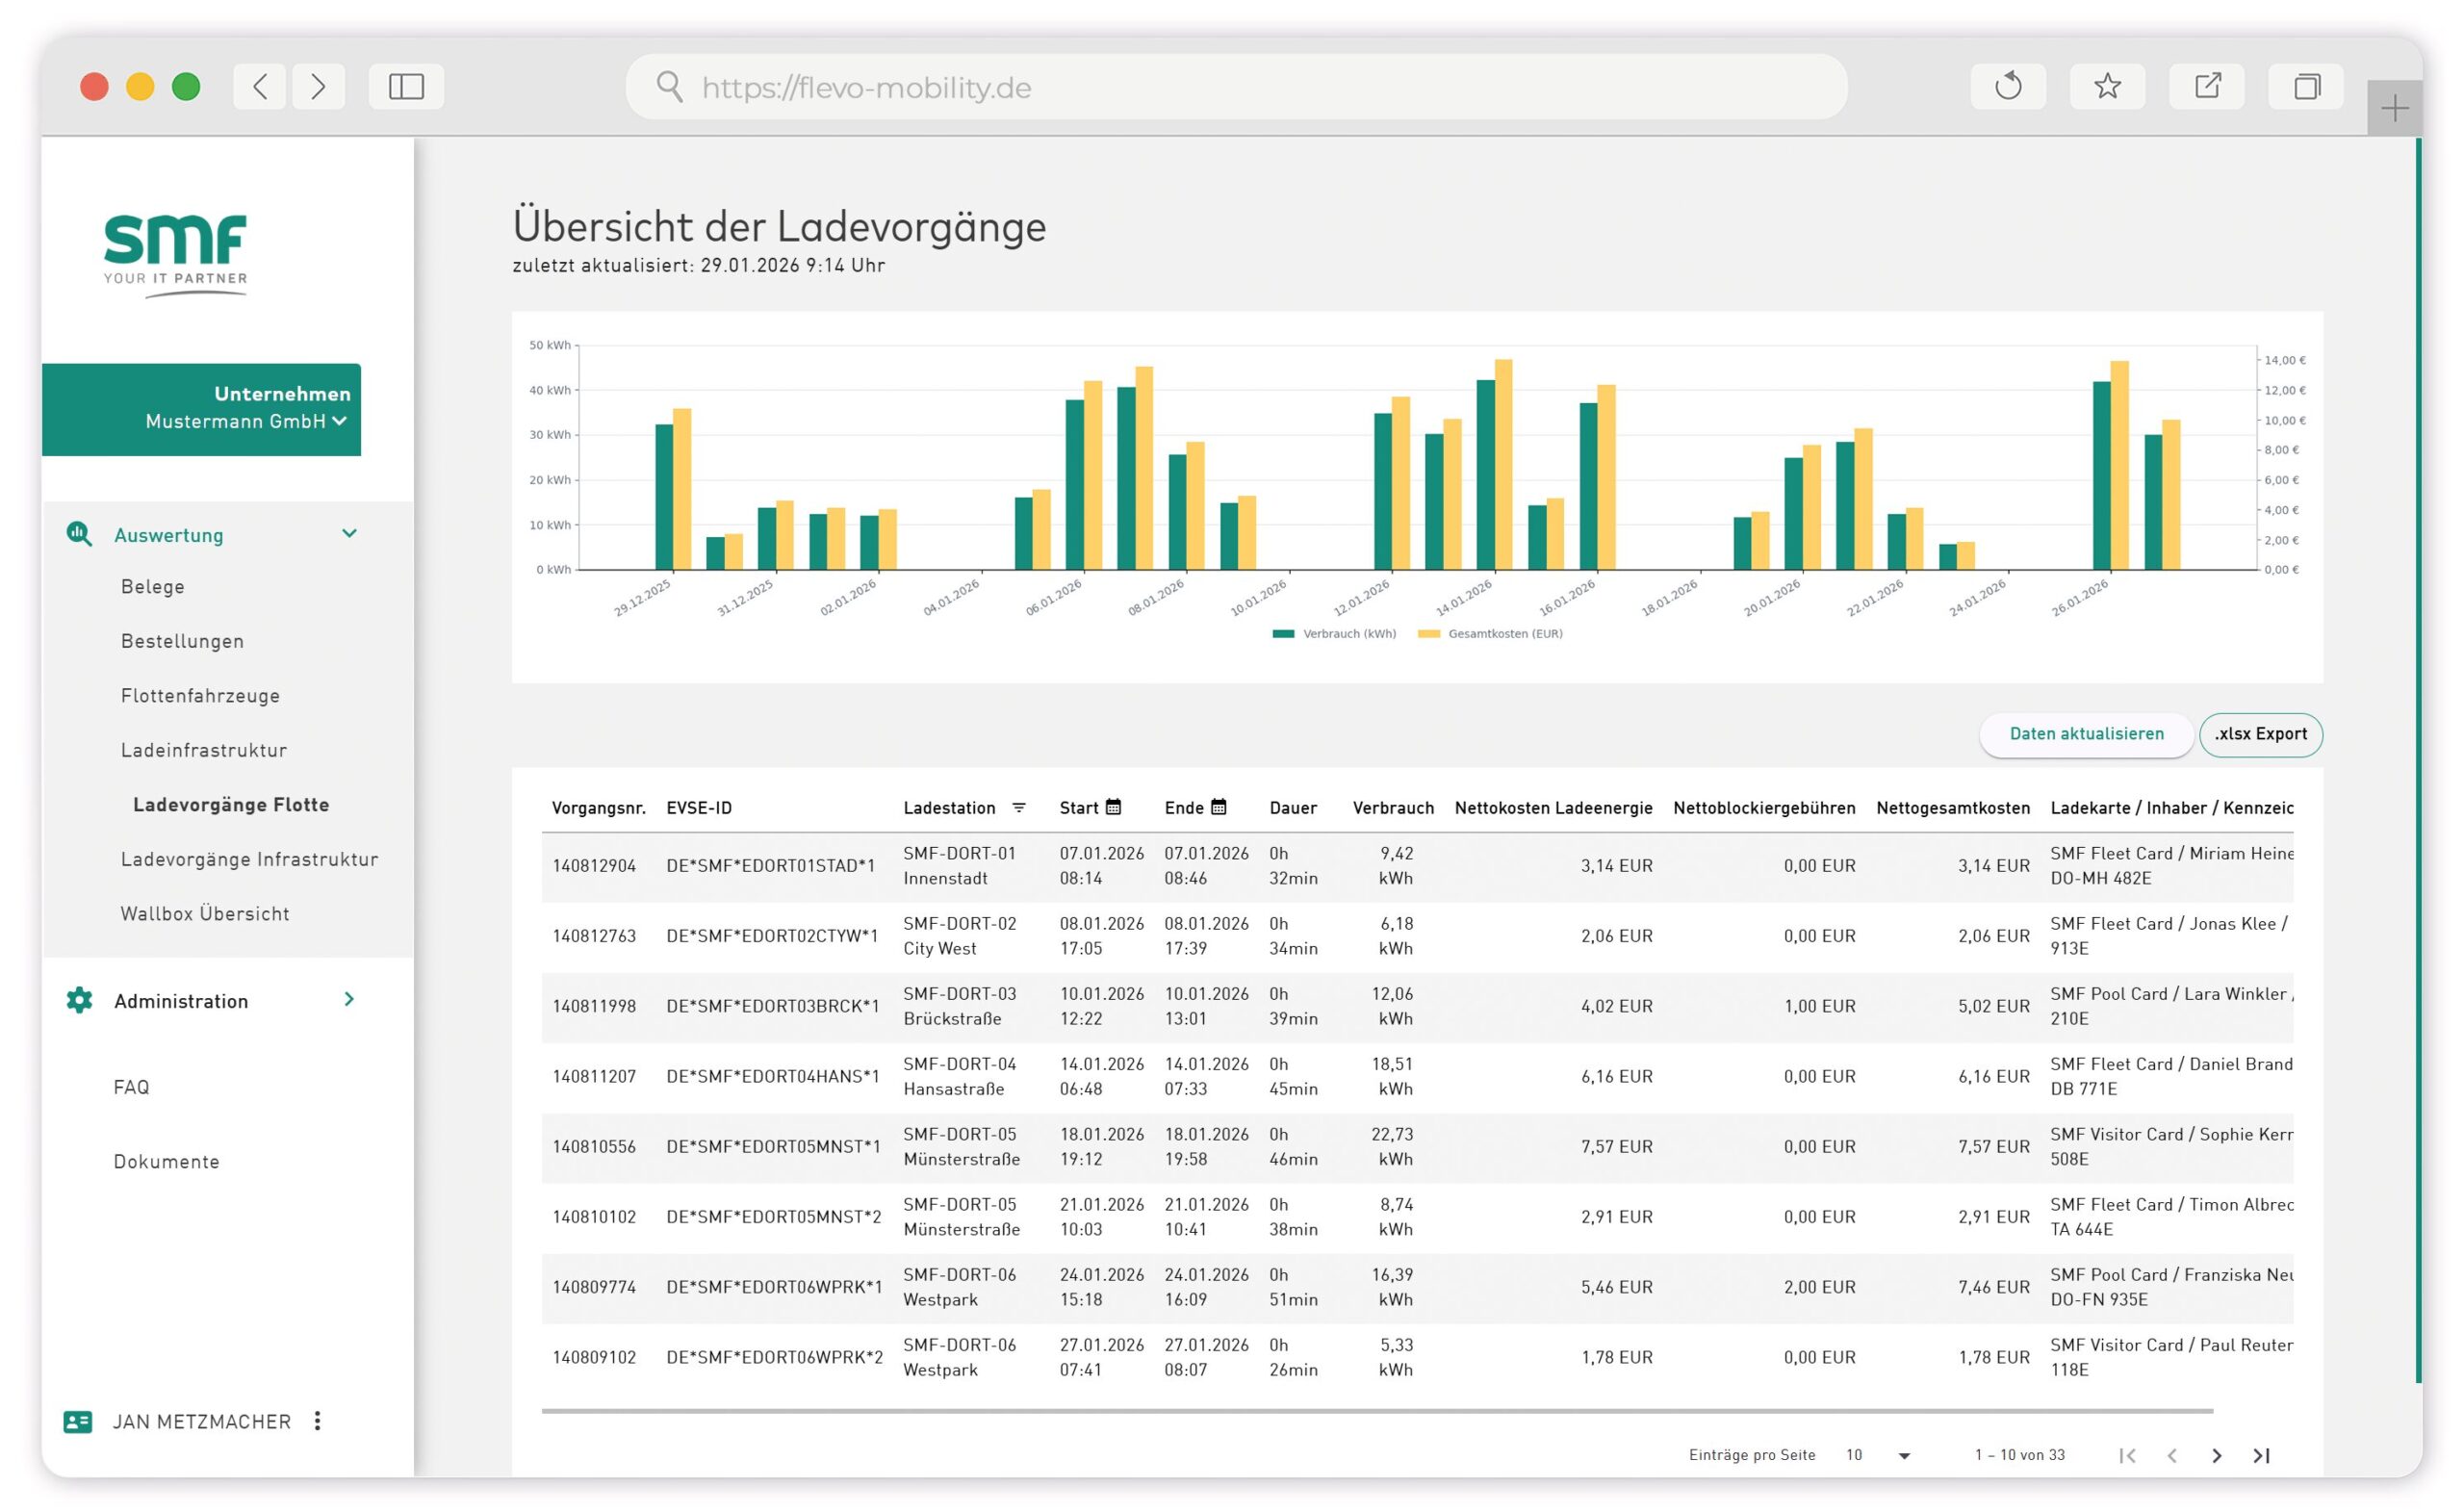The height and width of the screenshot is (1512, 2464).
Task: Toggle the browser sidebar panel icon
Action: point(405,86)
